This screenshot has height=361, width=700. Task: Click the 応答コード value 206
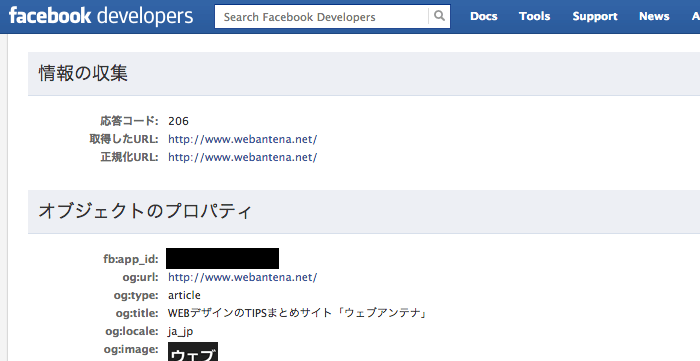178,121
